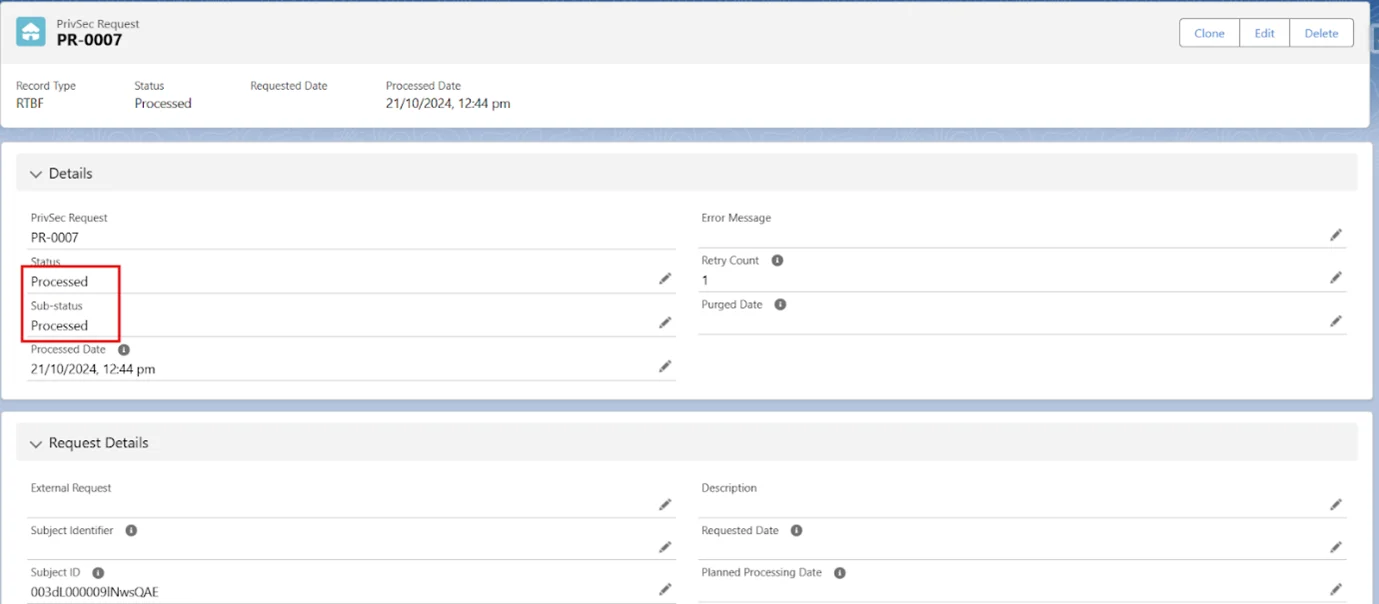This screenshot has height=604, width=1379.
Task: Collapse the Details section
Action: [x=36, y=174]
